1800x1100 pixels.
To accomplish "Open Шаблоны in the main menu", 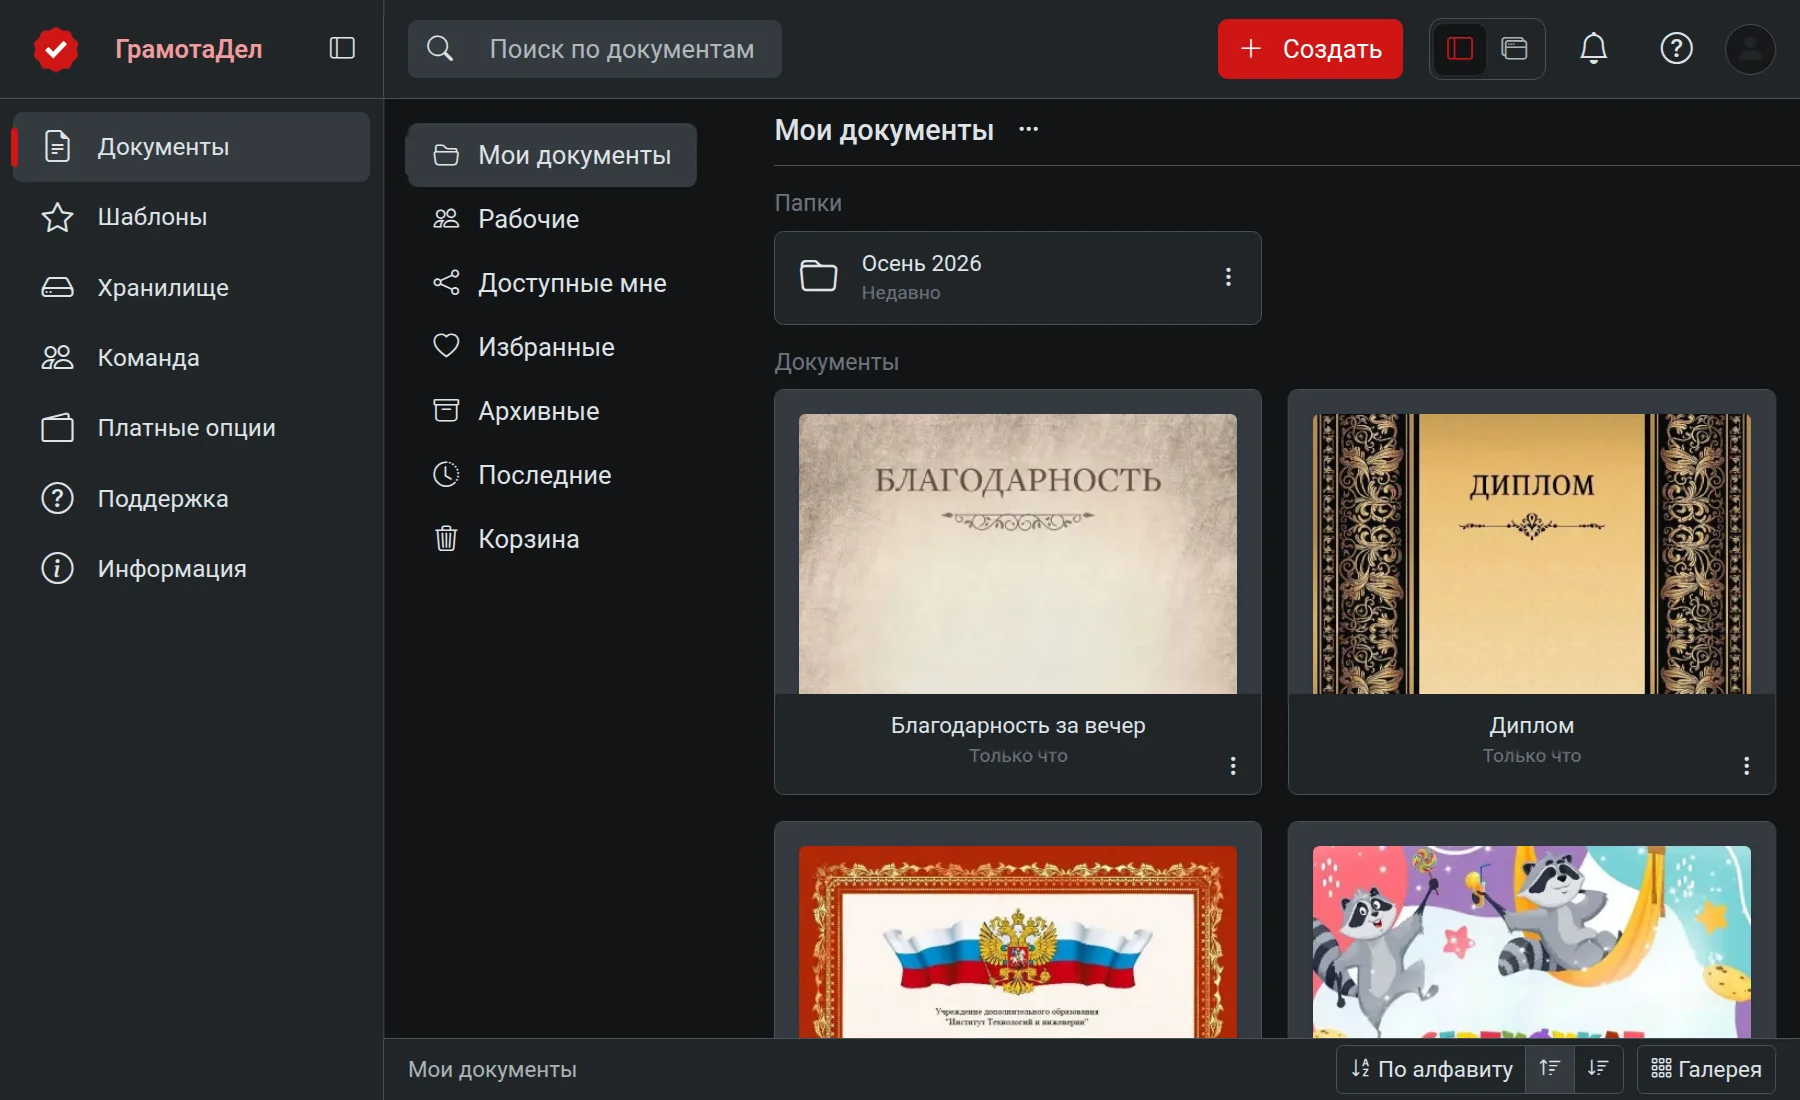I will pos(191,217).
